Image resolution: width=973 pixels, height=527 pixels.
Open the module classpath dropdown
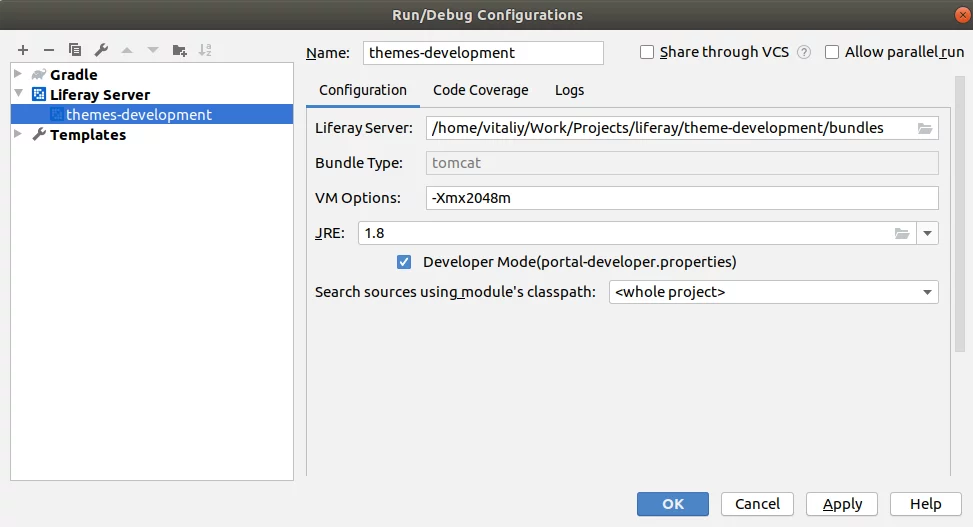pos(927,292)
